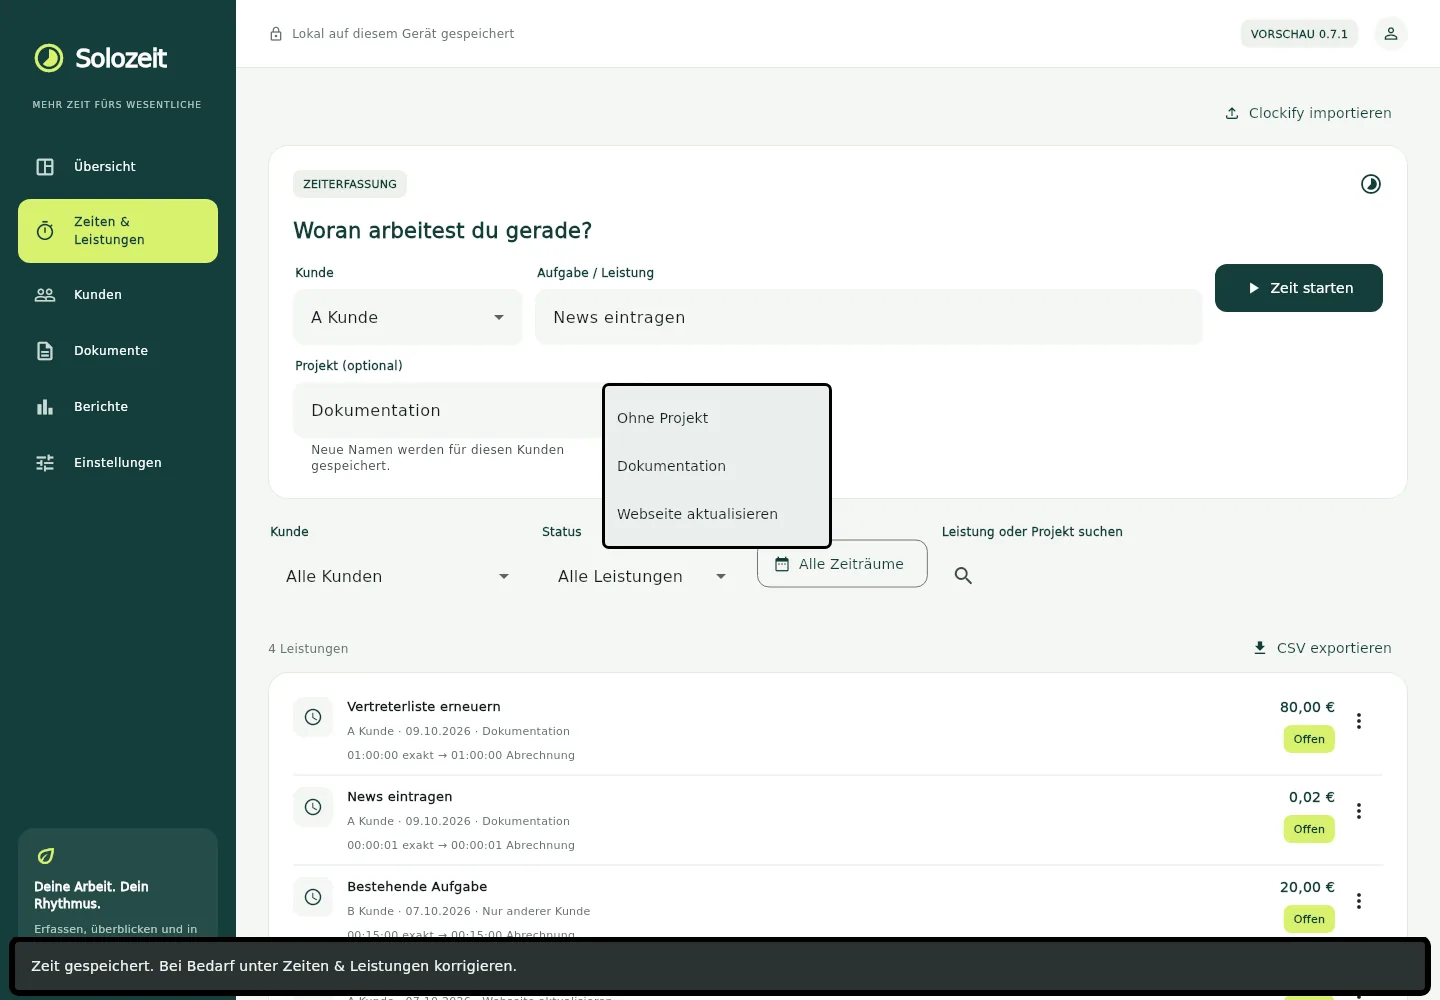Click the Projekt field containing Dokumentation
1440x1000 pixels.
coord(448,411)
